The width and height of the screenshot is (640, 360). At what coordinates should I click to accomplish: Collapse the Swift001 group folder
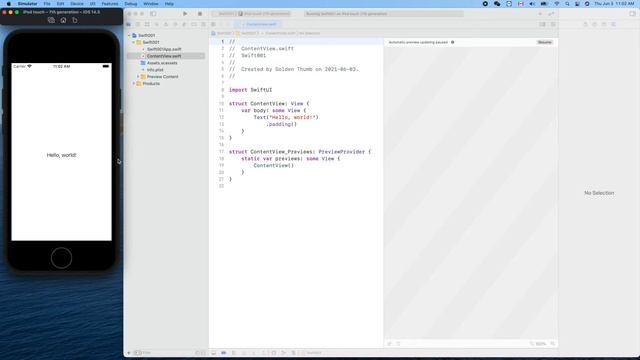pyautogui.click(x=133, y=42)
